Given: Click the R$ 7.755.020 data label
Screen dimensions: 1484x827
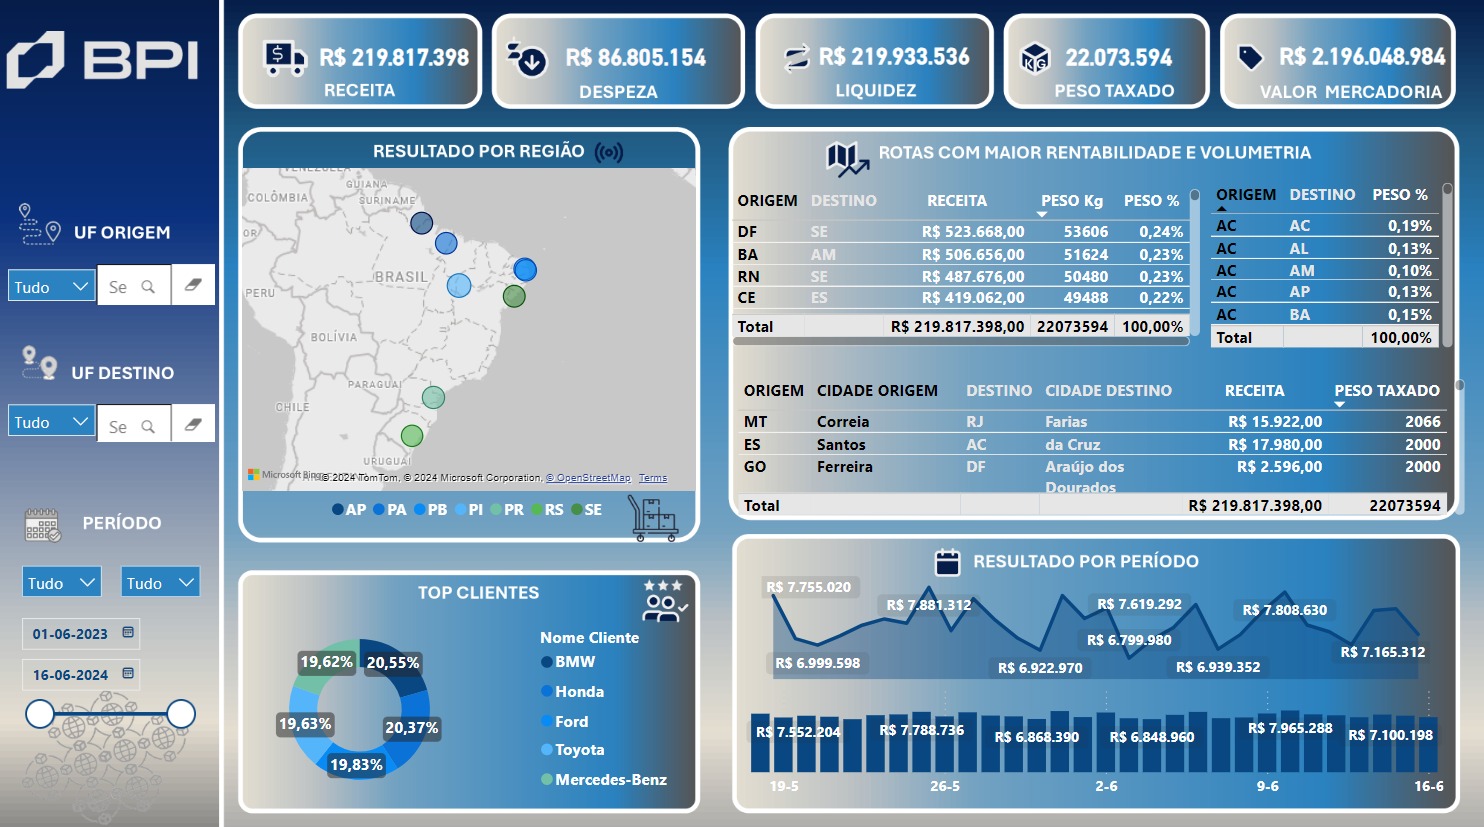Looking at the screenshot, I should point(809,587).
